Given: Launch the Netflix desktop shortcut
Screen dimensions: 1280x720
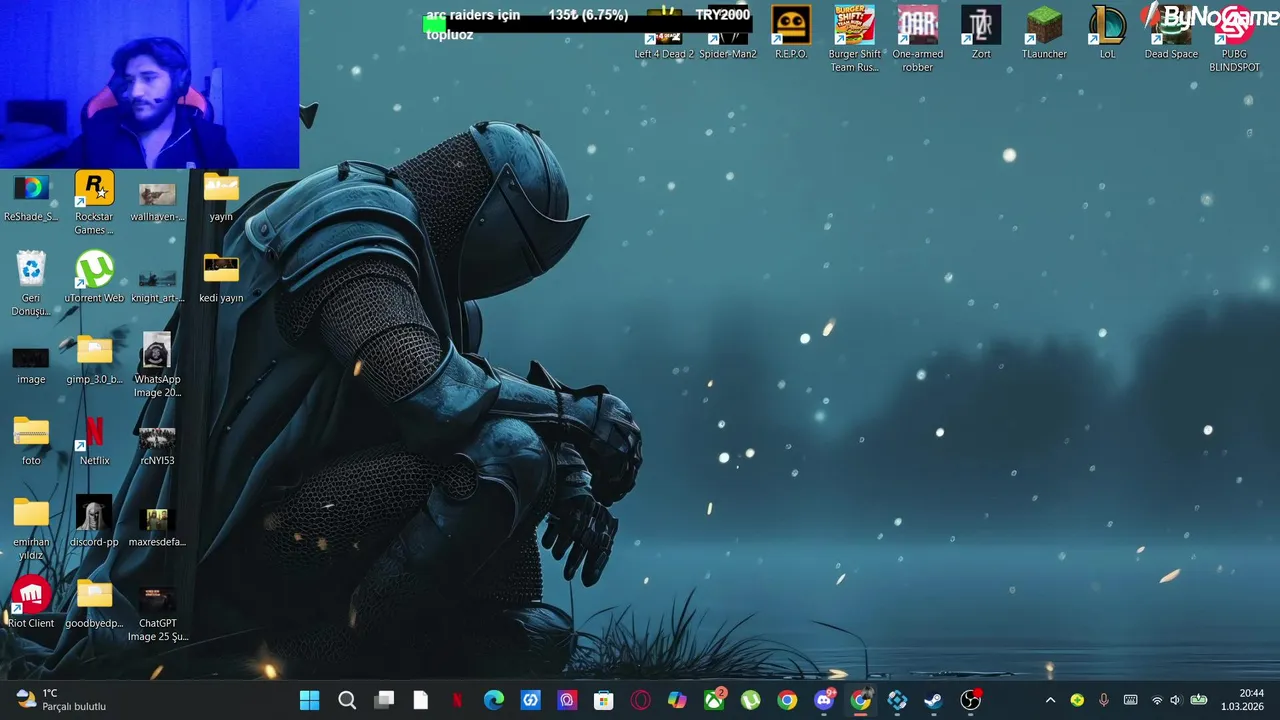Looking at the screenshot, I should 94,441.
